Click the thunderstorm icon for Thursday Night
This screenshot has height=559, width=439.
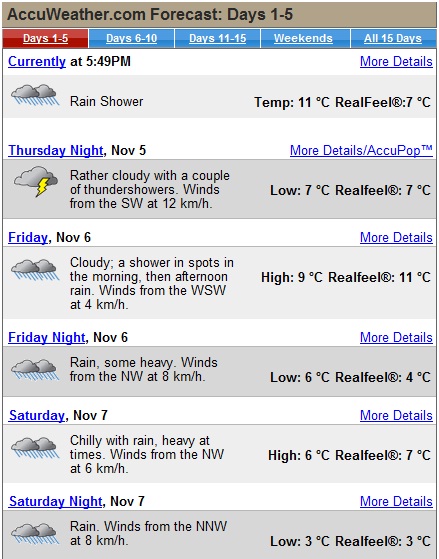point(36,181)
